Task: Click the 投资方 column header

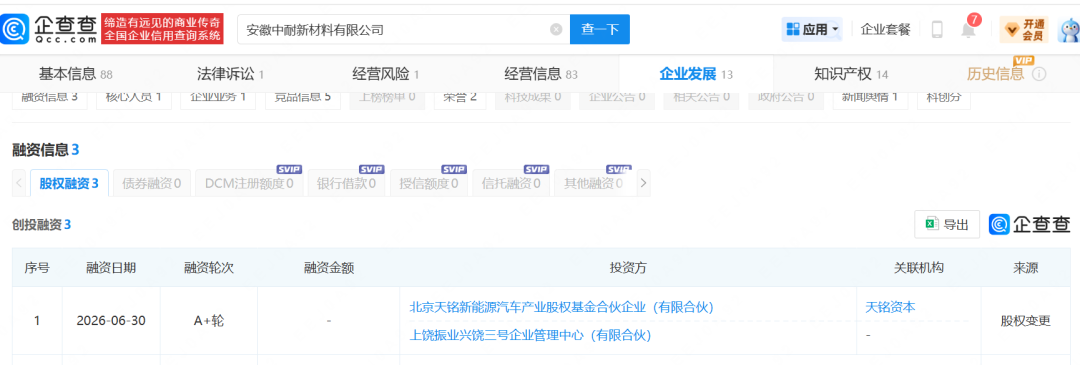Action: (627, 268)
